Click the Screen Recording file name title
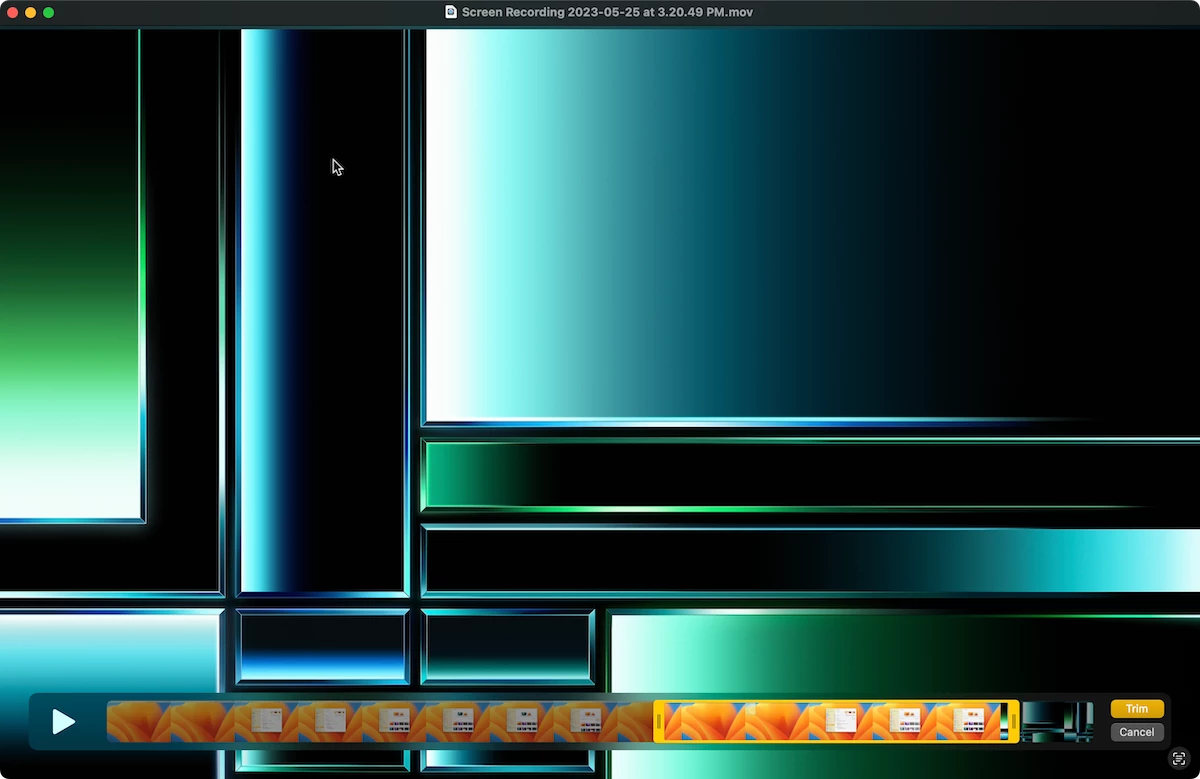This screenshot has height=779, width=1200. point(607,12)
